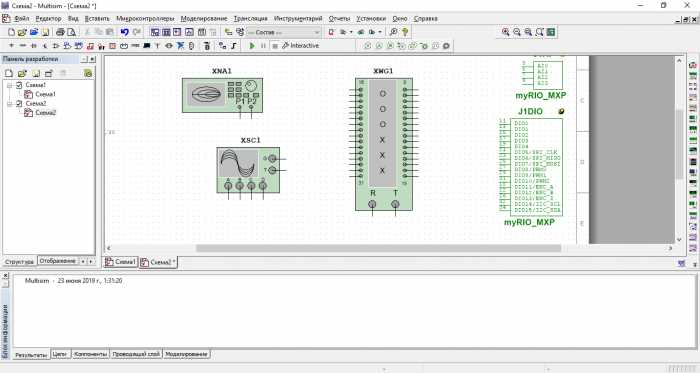
Task: Click the zoom in magnifier icon
Action: [x=505, y=32]
